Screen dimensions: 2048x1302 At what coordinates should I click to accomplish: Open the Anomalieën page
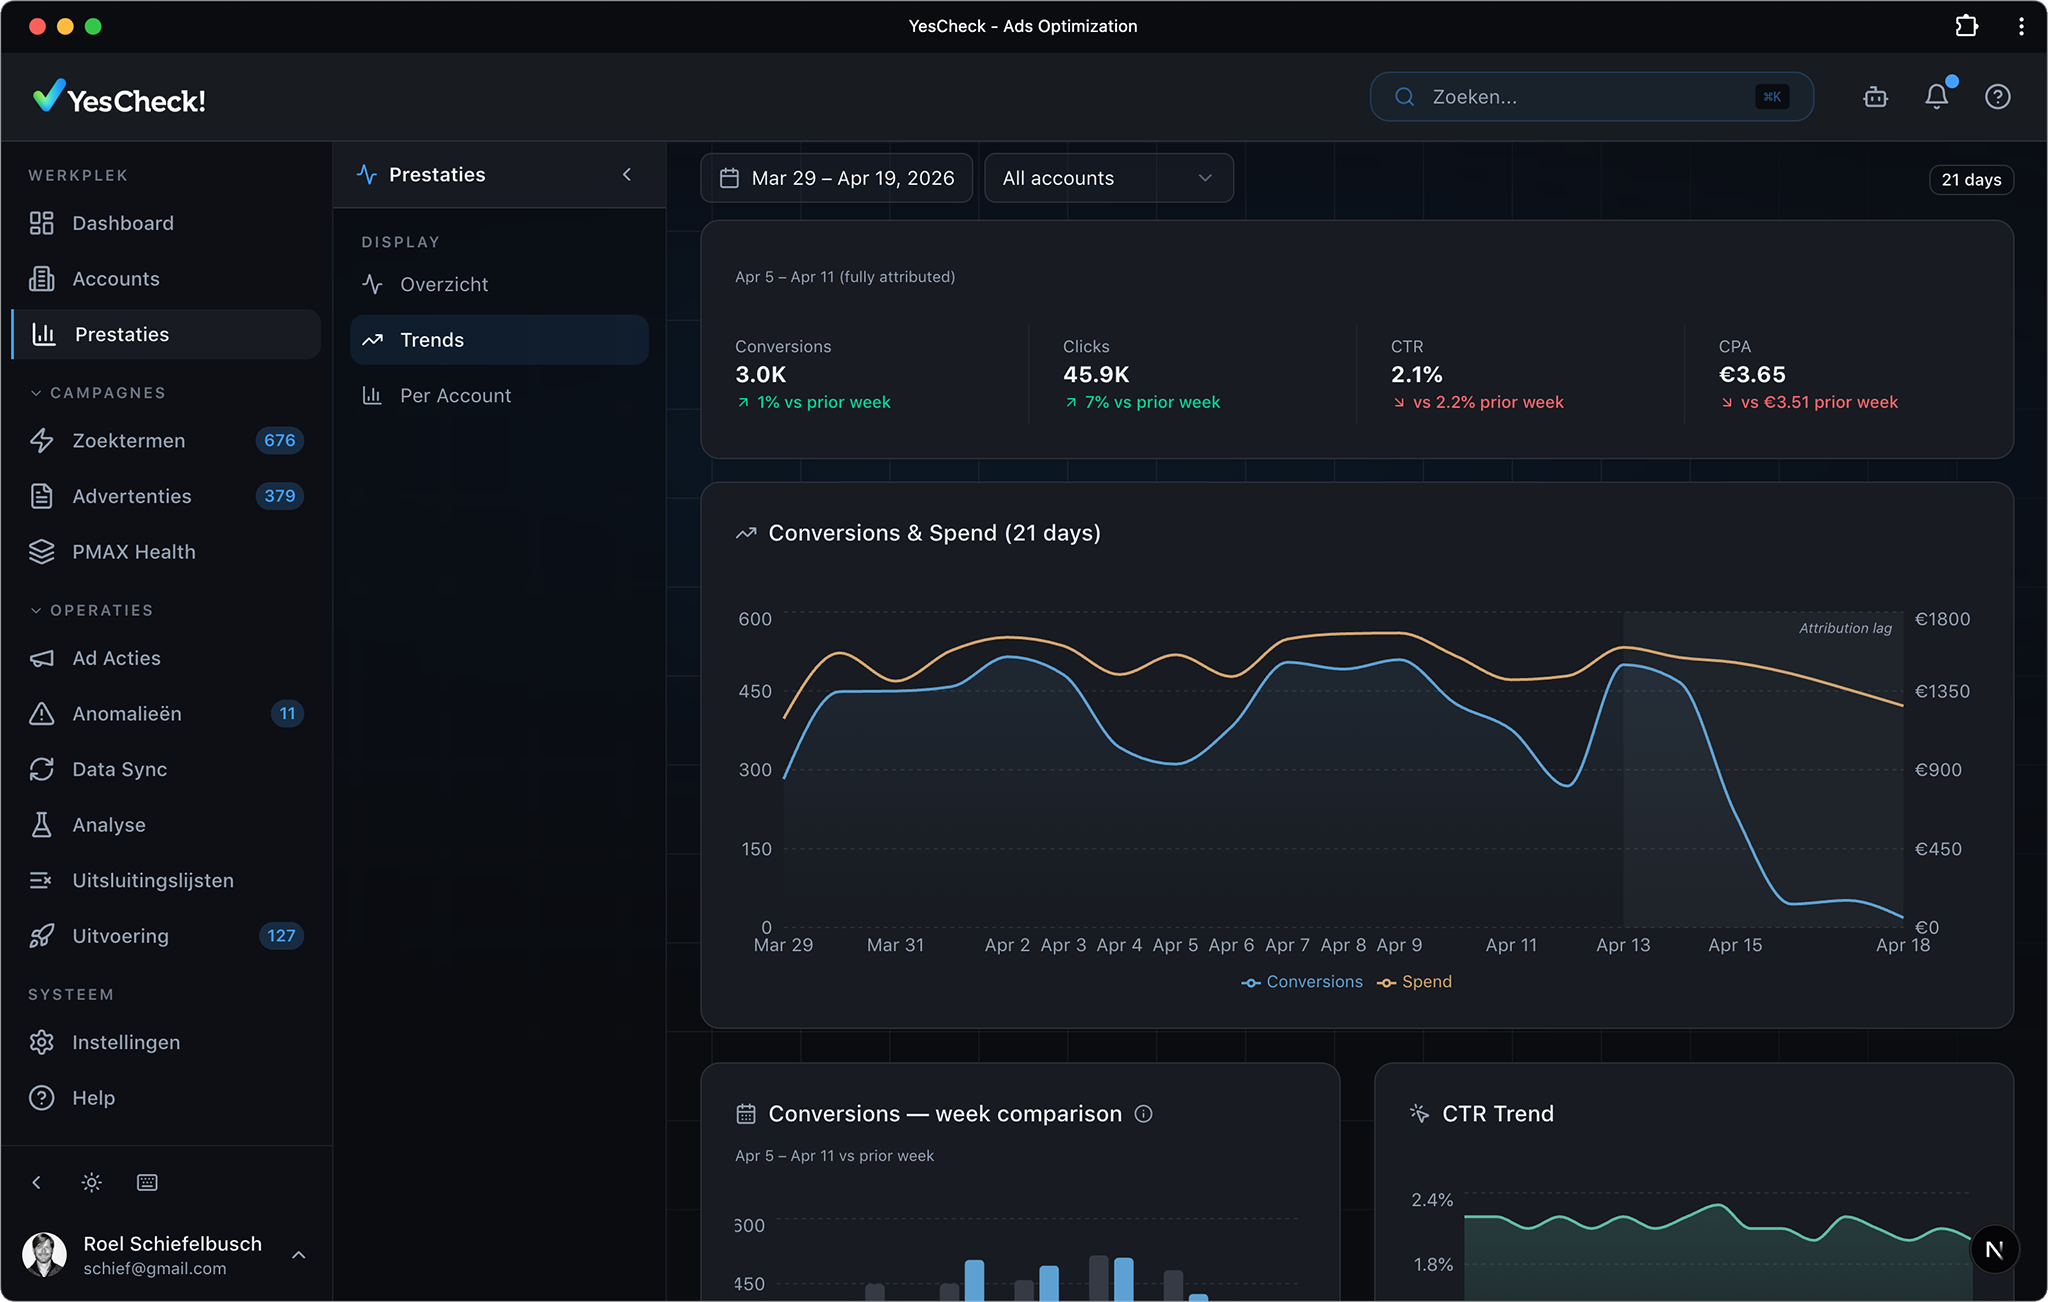coord(166,714)
